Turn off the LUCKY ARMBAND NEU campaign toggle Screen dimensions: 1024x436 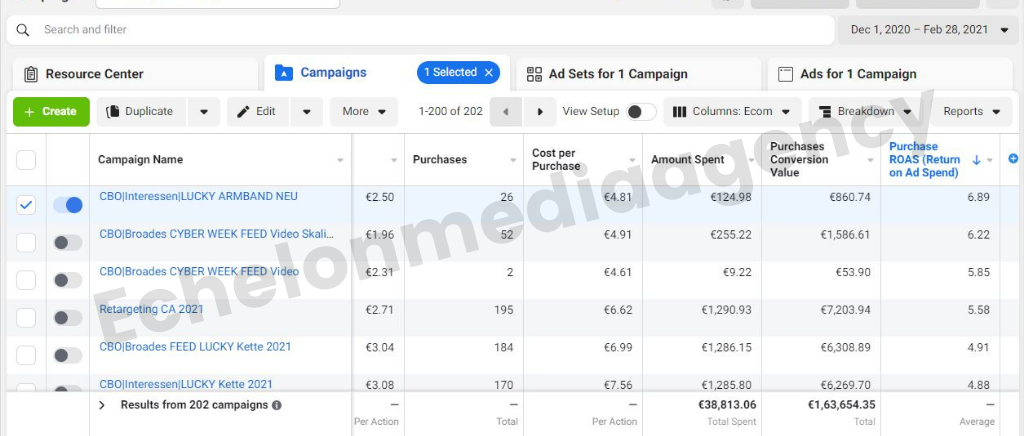coord(68,205)
